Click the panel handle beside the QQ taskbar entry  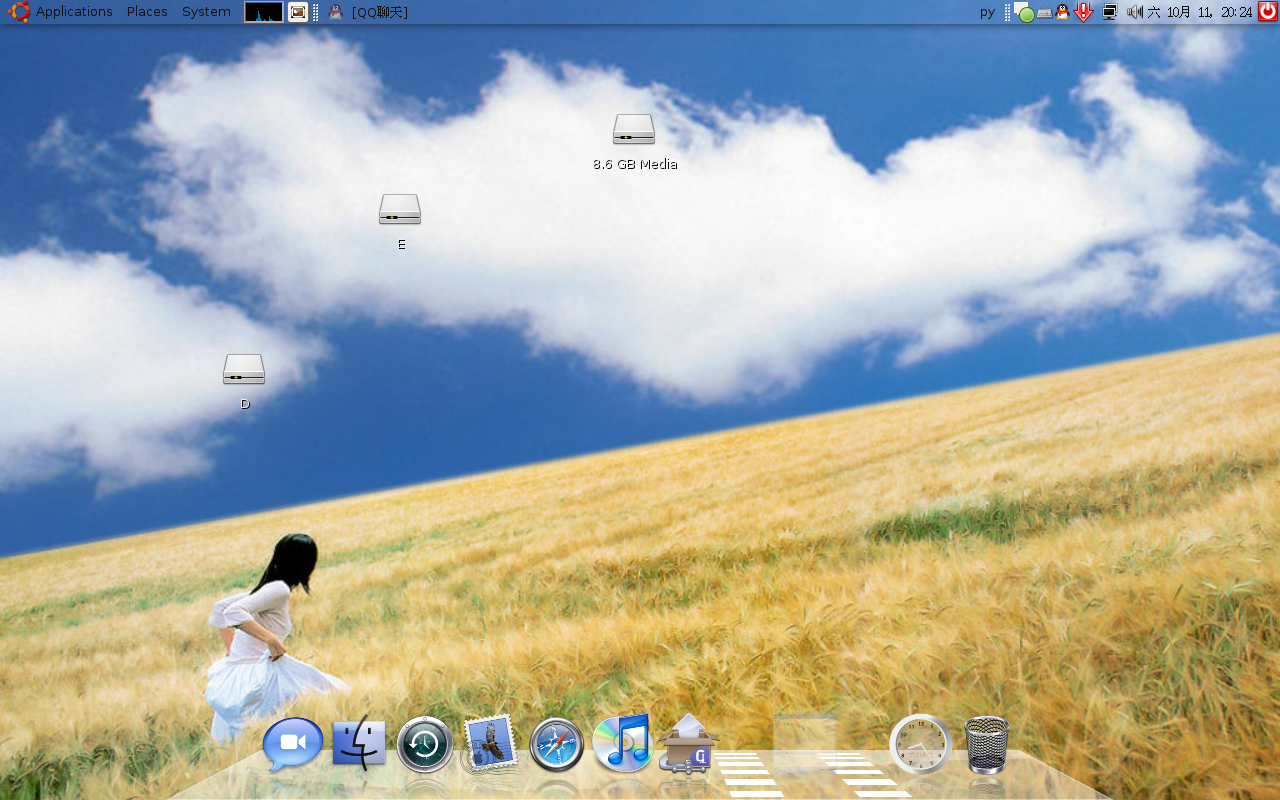click(x=316, y=12)
